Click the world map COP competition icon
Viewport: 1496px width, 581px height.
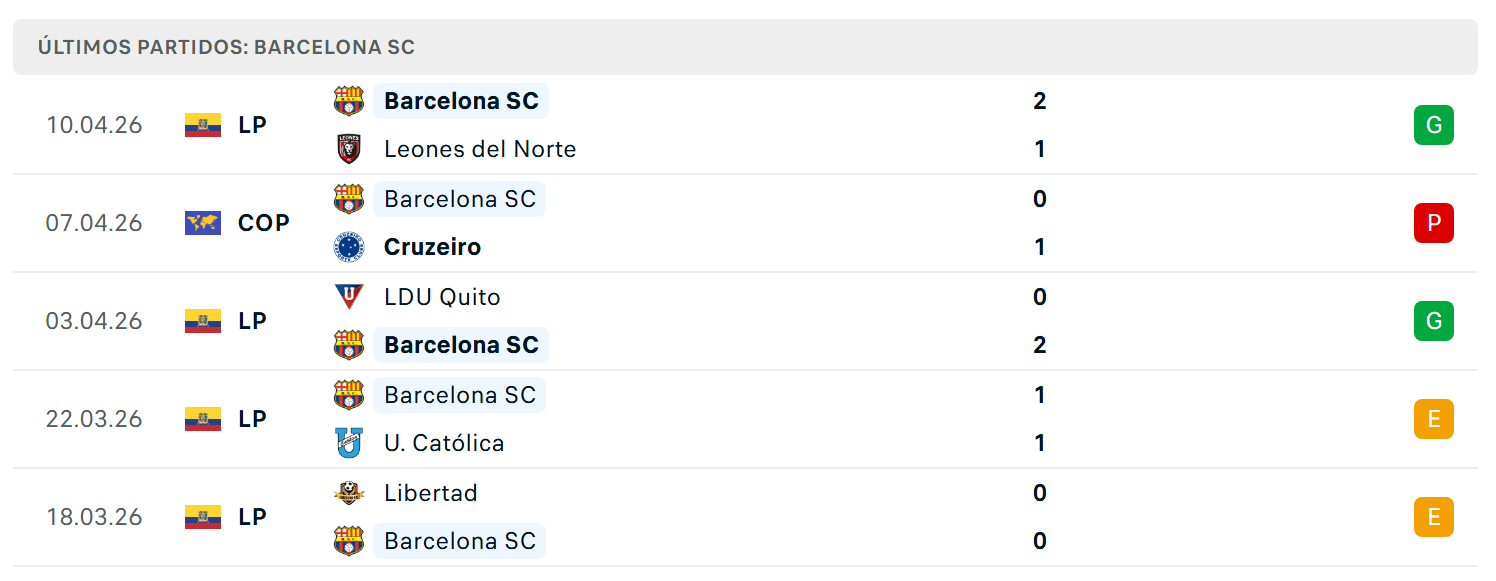pyautogui.click(x=203, y=223)
